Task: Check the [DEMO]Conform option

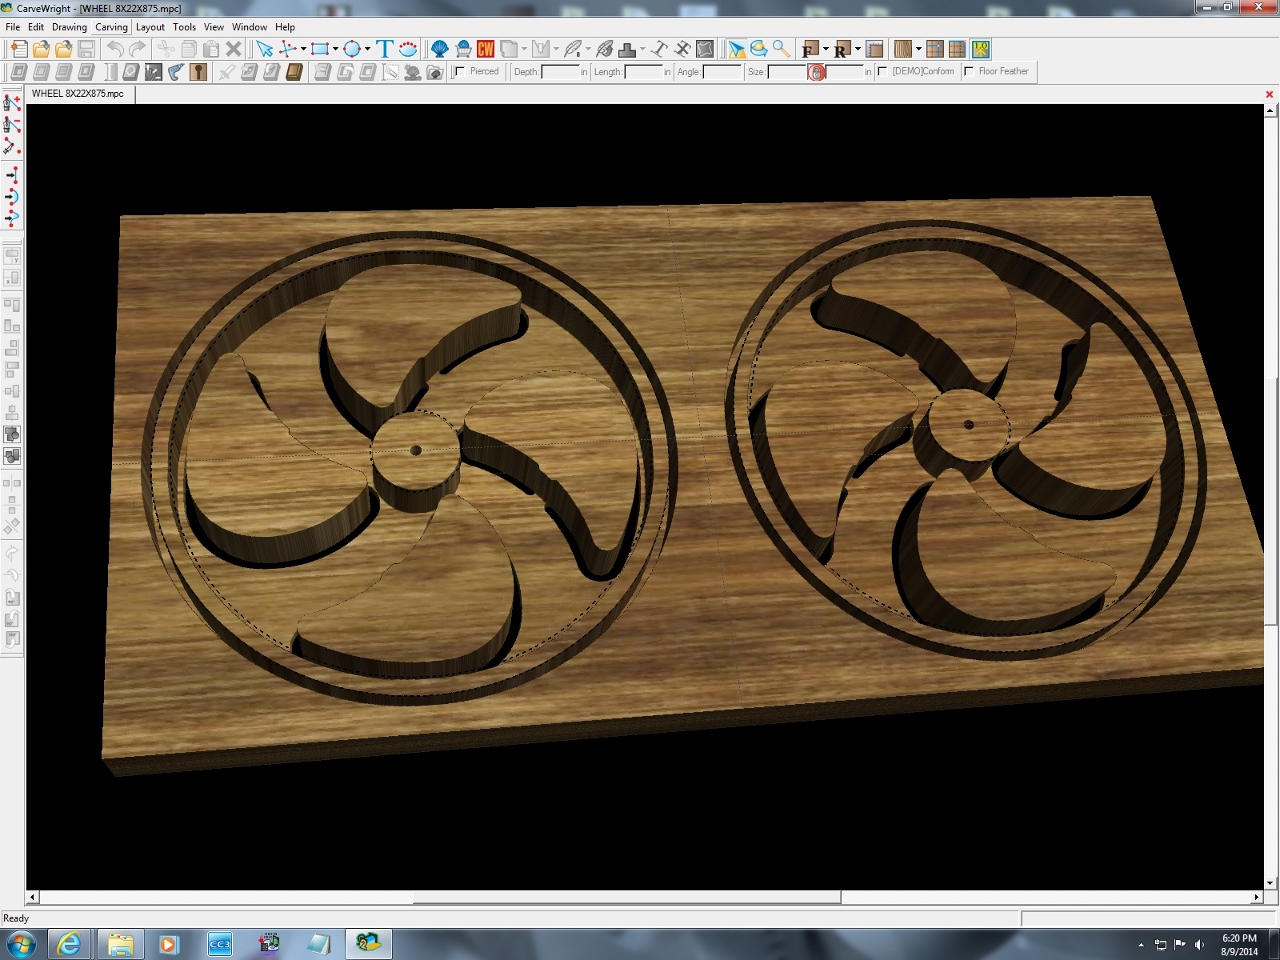Action: 883,72
